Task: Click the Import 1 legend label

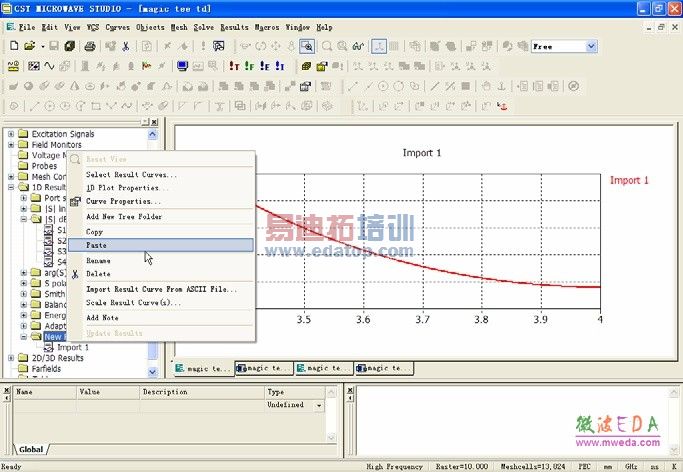Action: pyautogui.click(x=629, y=180)
